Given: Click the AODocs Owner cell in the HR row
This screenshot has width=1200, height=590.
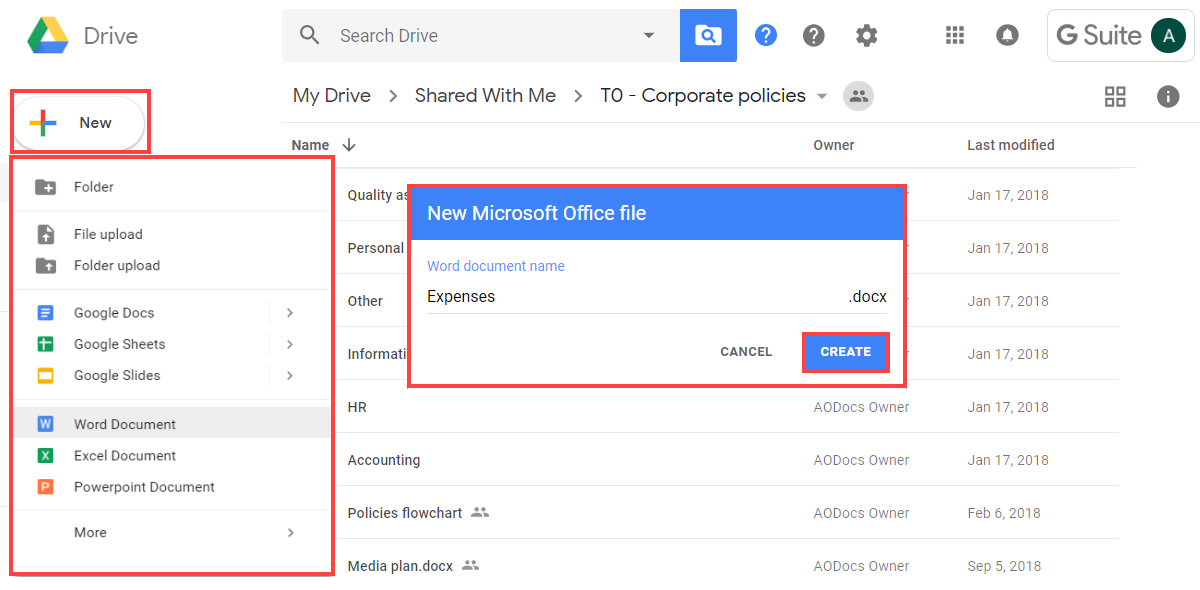Looking at the screenshot, I should pos(862,407).
